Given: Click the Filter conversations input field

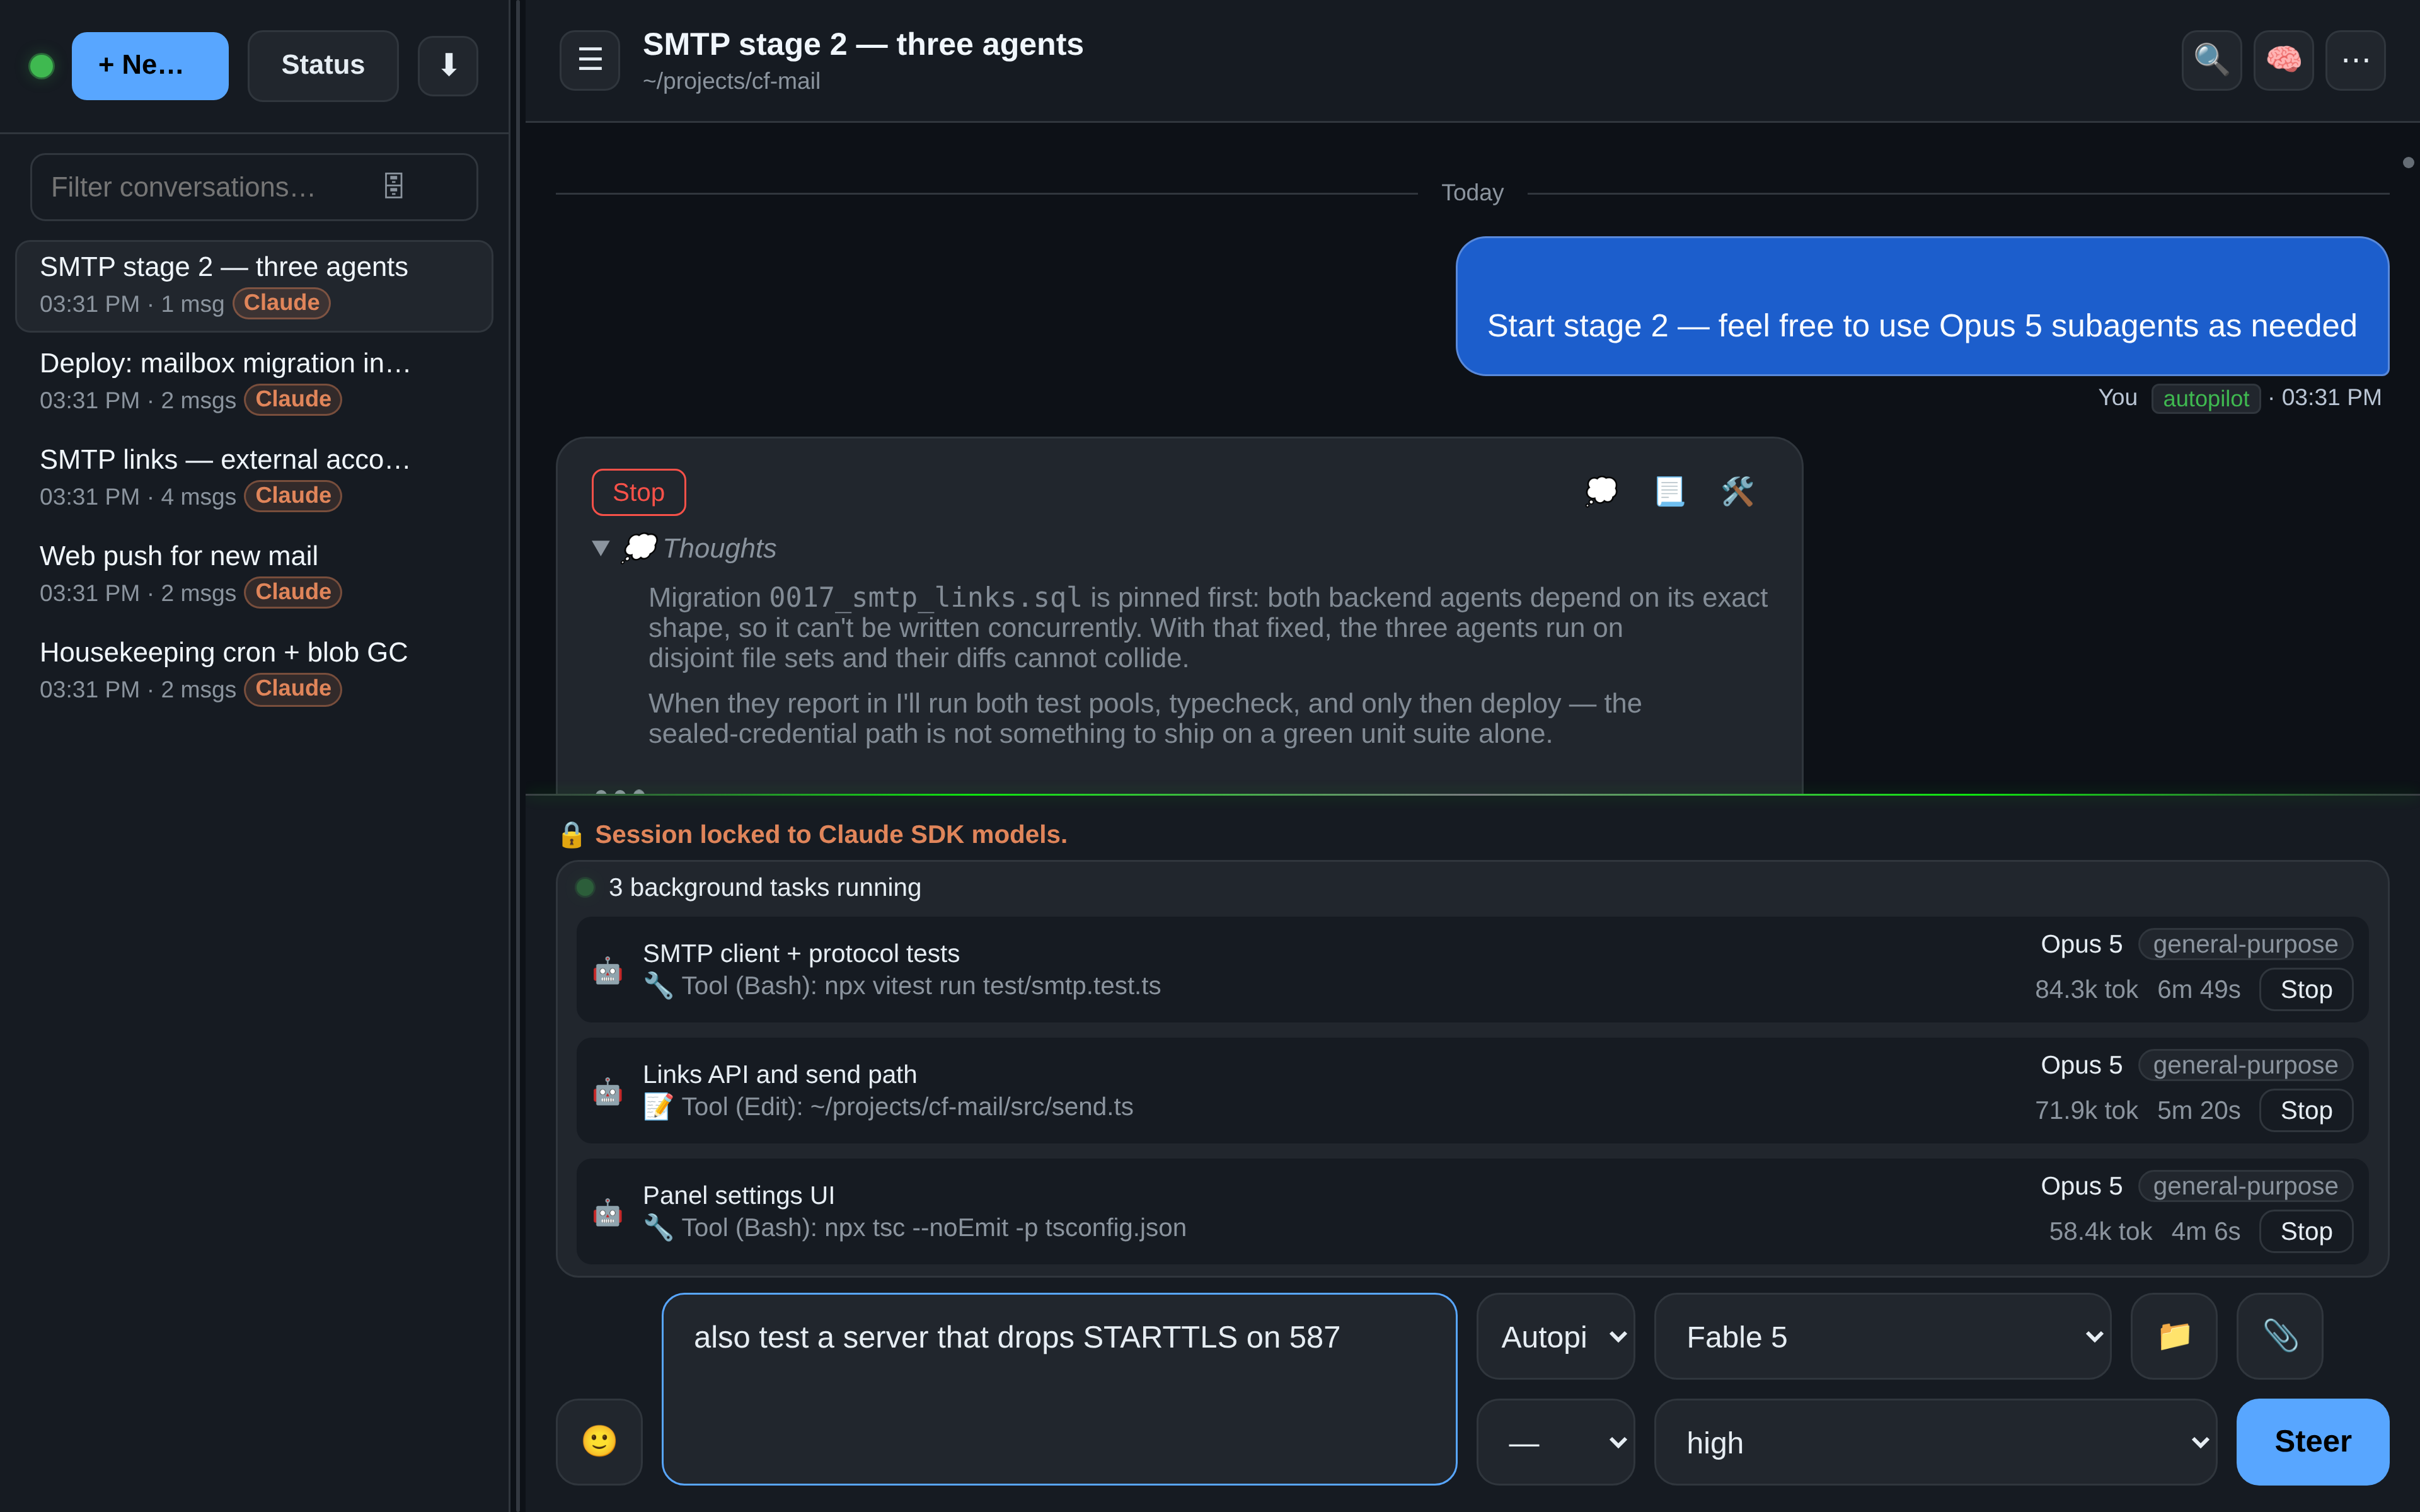Looking at the screenshot, I should click(x=254, y=186).
